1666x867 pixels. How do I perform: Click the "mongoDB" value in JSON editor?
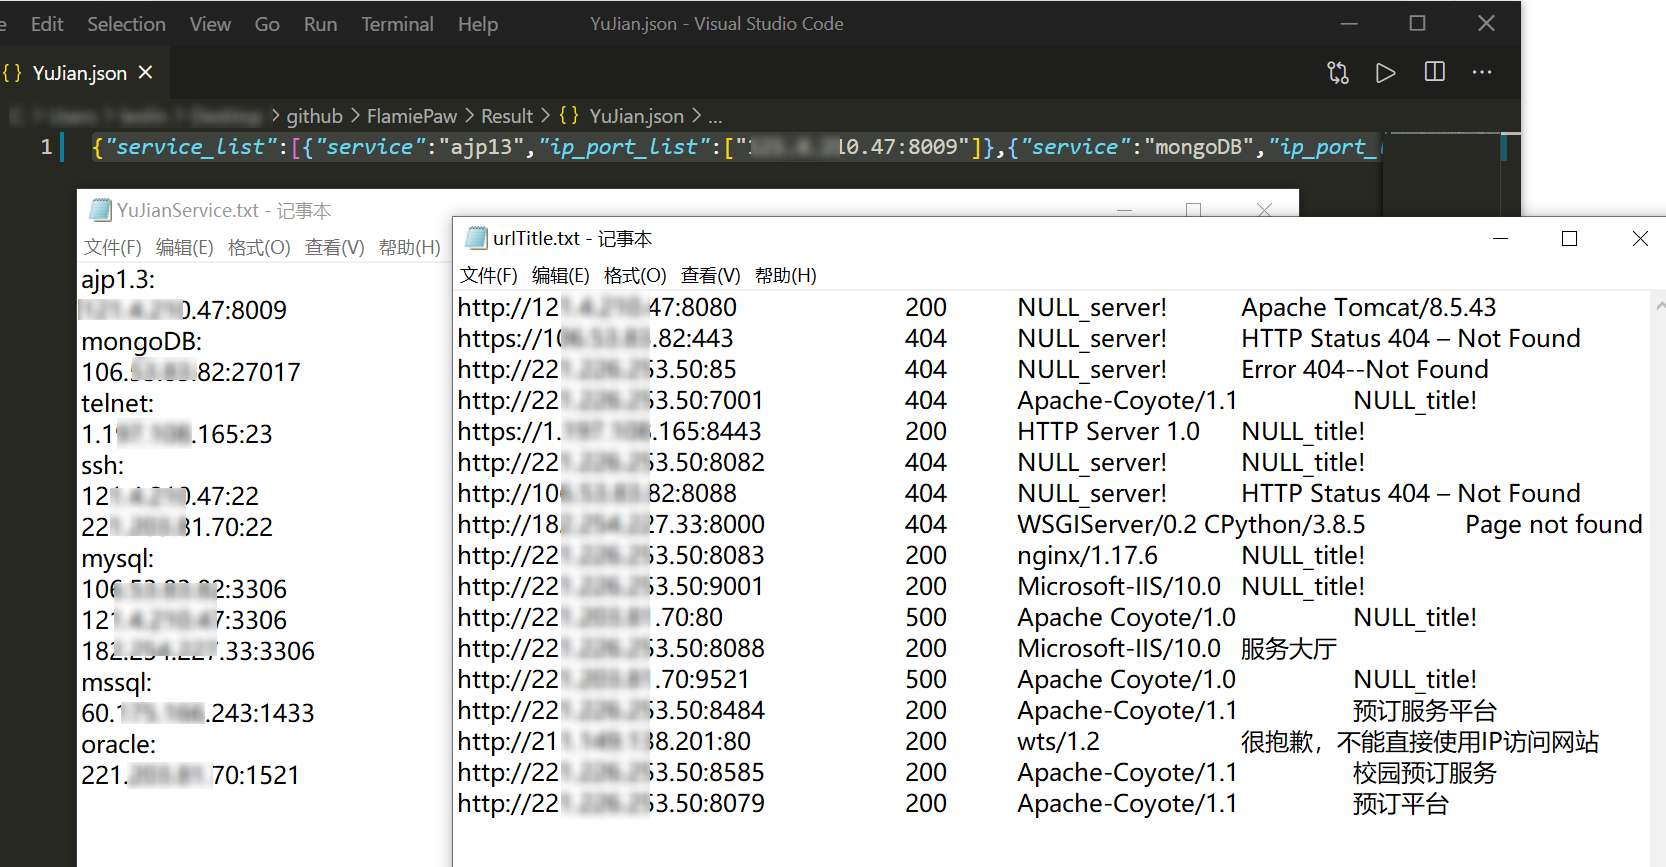(1199, 147)
